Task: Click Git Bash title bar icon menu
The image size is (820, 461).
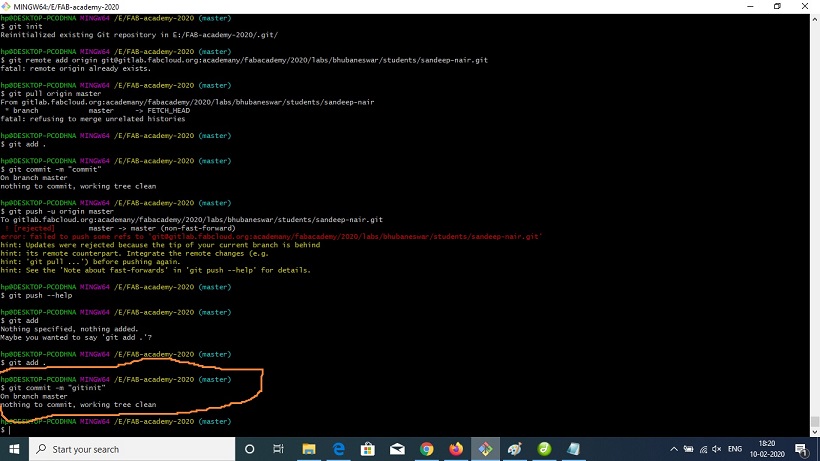Action: click(6, 6)
